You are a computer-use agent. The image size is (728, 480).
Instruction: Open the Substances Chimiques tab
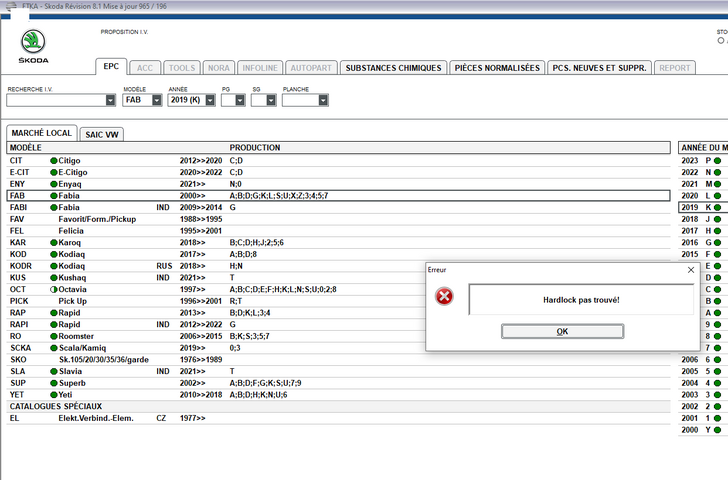click(393, 68)
